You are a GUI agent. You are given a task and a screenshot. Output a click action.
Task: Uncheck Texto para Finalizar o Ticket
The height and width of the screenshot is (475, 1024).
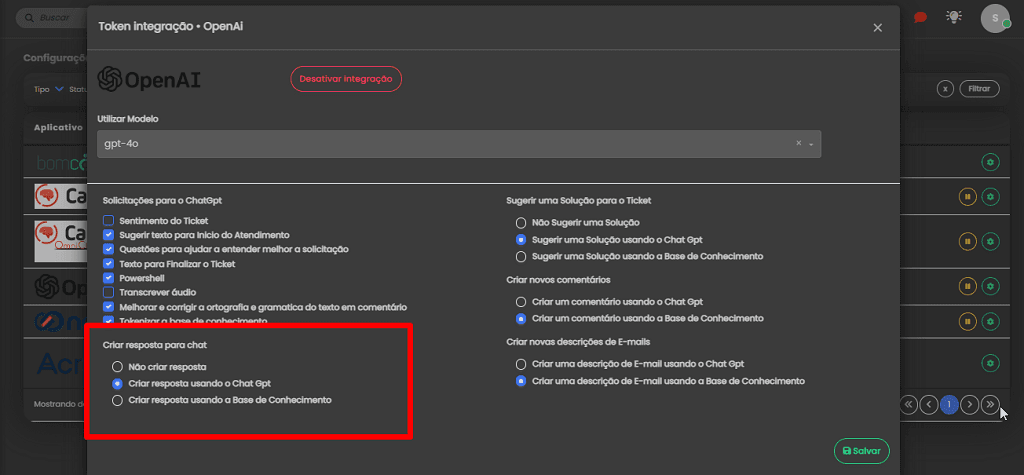coord(108,264)
